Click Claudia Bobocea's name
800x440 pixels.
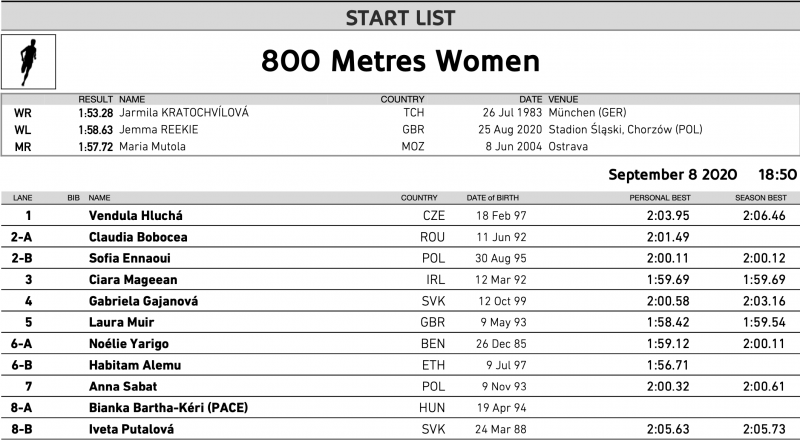[x=138, y=237]
